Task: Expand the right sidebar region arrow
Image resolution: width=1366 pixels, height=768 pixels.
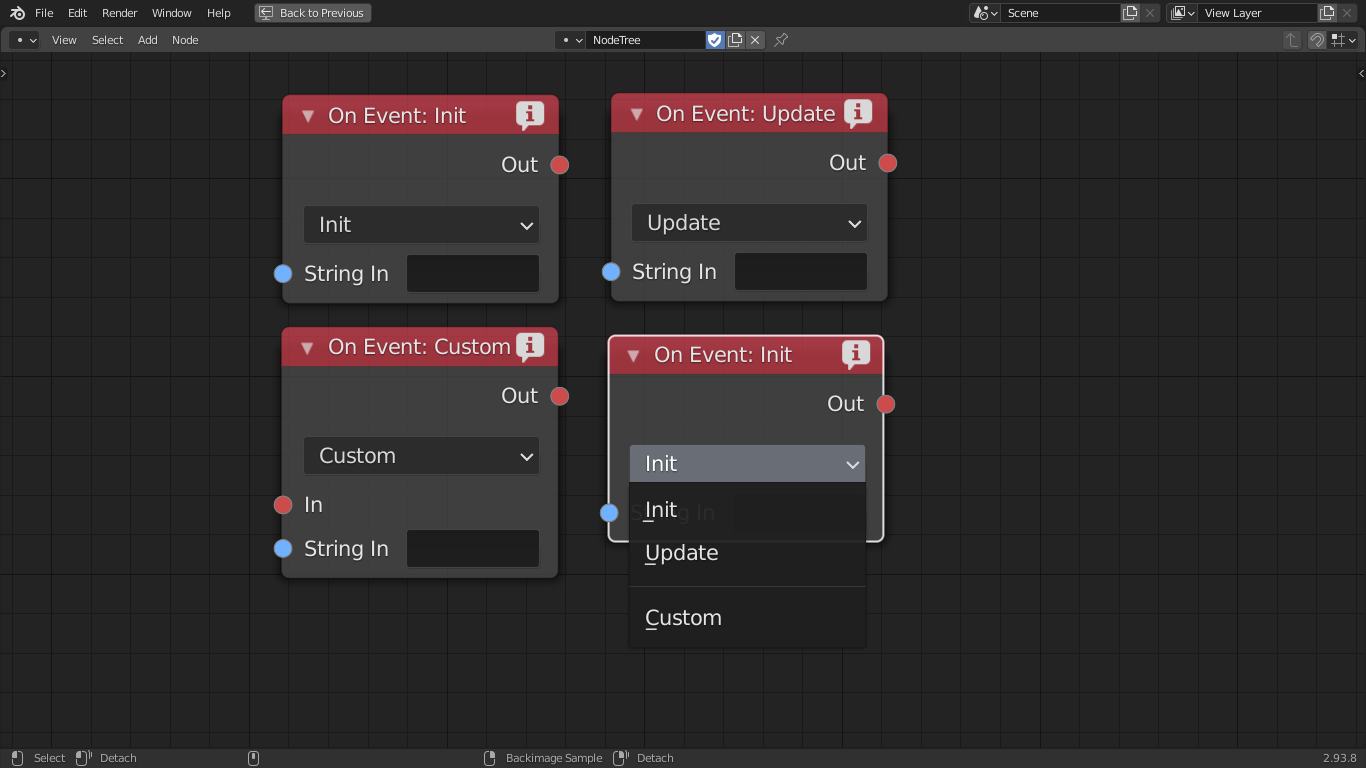Action: coord(1361,73)
